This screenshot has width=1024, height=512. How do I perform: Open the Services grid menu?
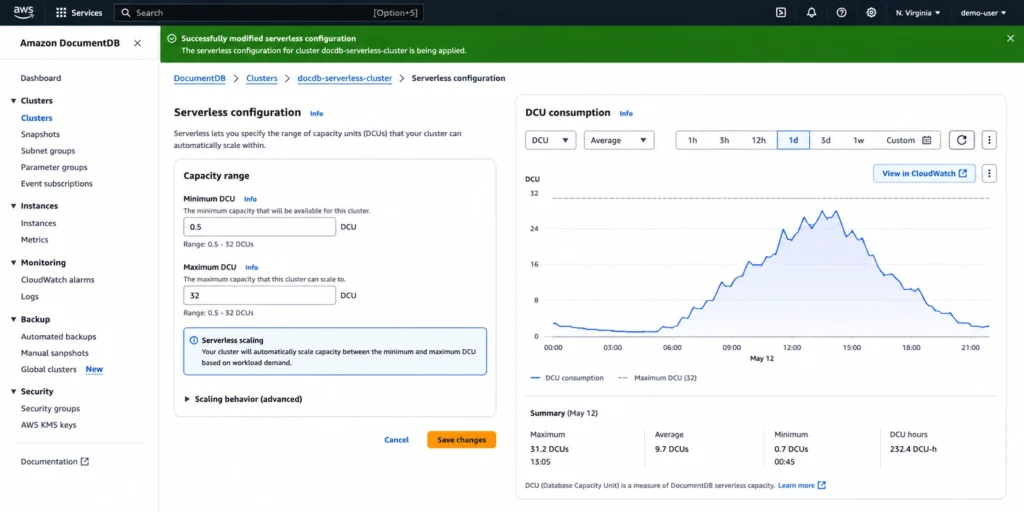coord(79,12)
